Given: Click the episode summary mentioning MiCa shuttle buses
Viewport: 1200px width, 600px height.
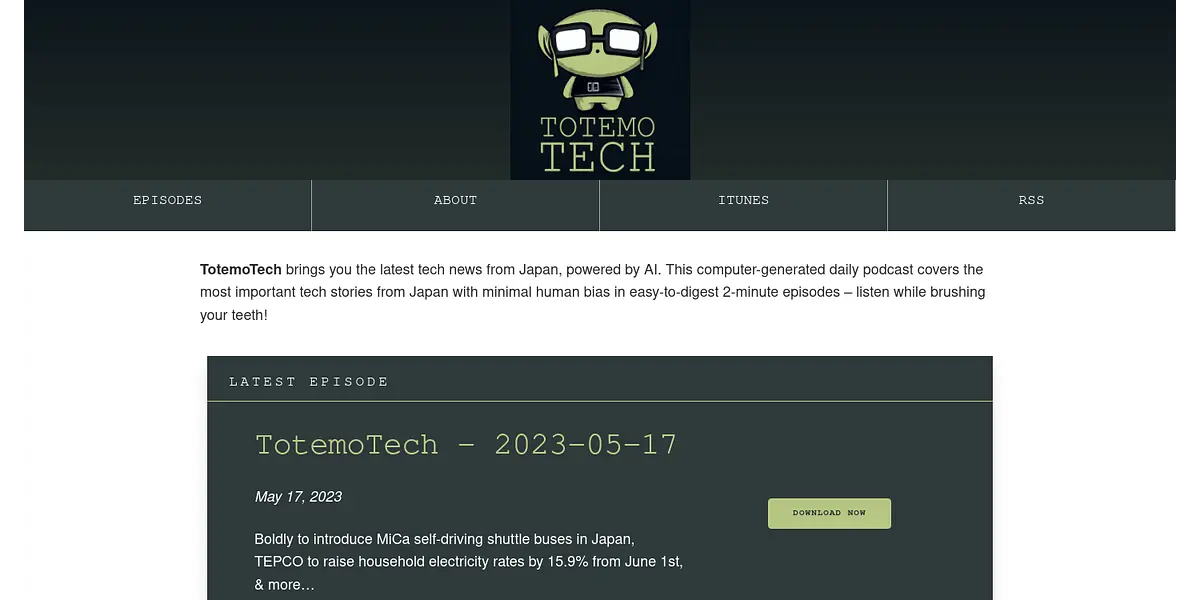Looking at the screenshot, I should pos(444,540).
